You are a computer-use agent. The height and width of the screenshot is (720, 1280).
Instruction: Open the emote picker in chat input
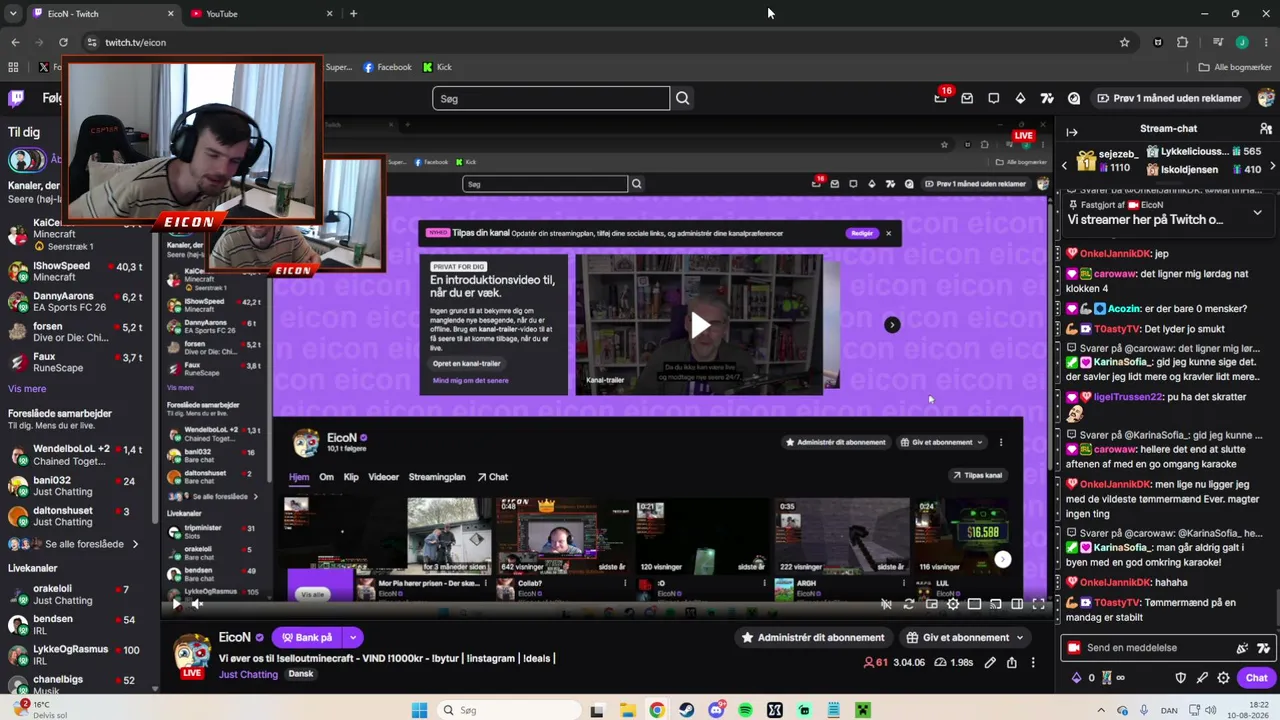point(1242,648)
